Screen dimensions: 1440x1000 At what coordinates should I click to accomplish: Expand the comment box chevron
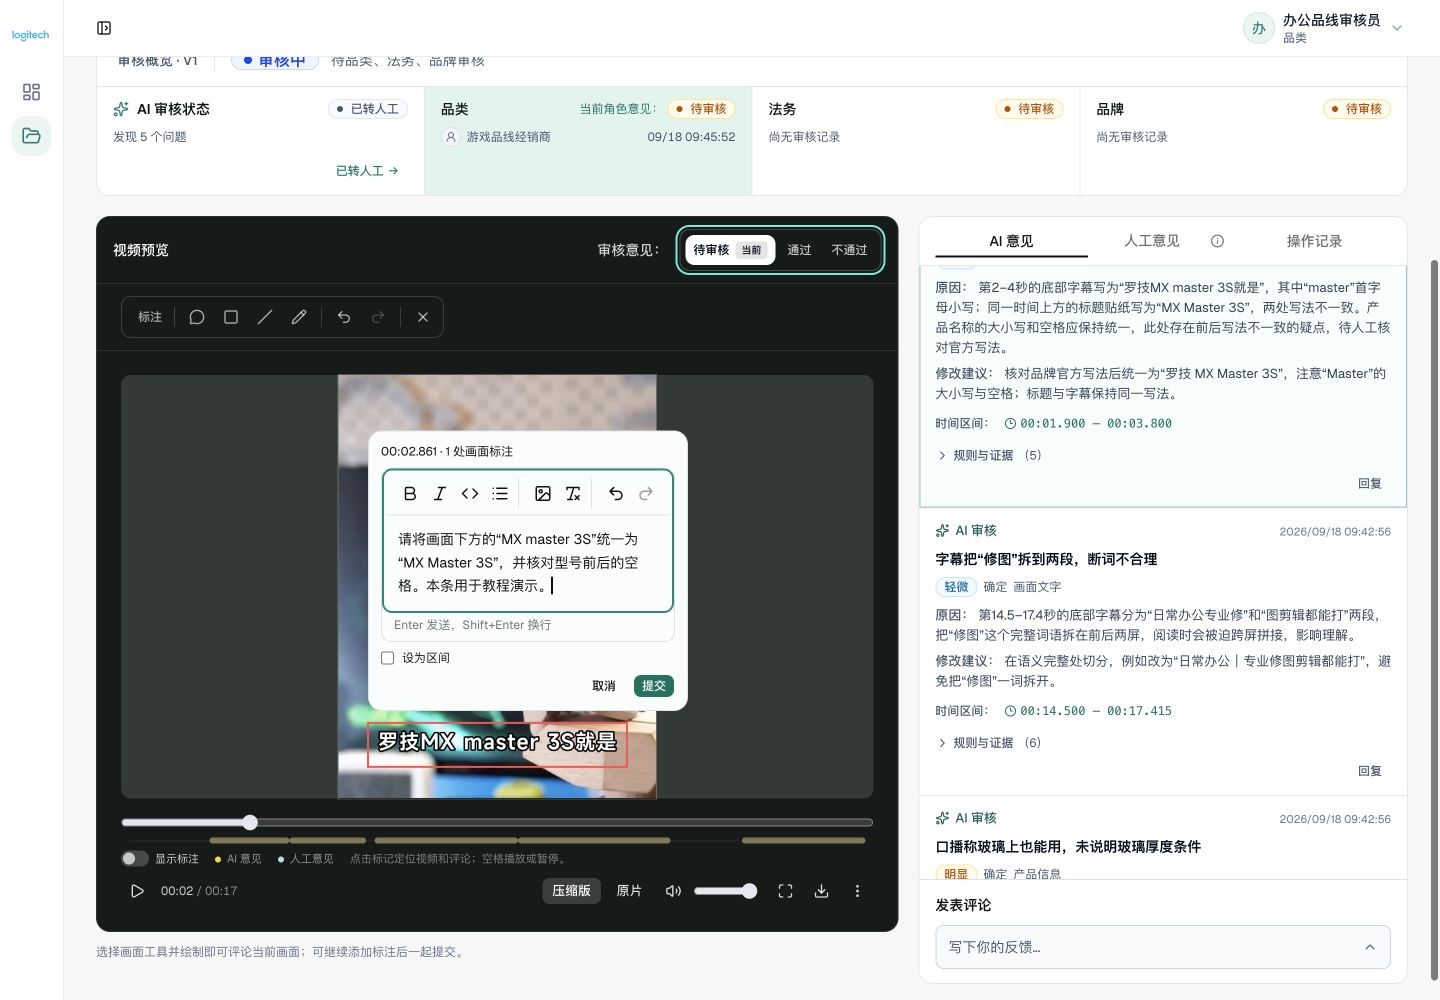click(x=1370, y=947)
